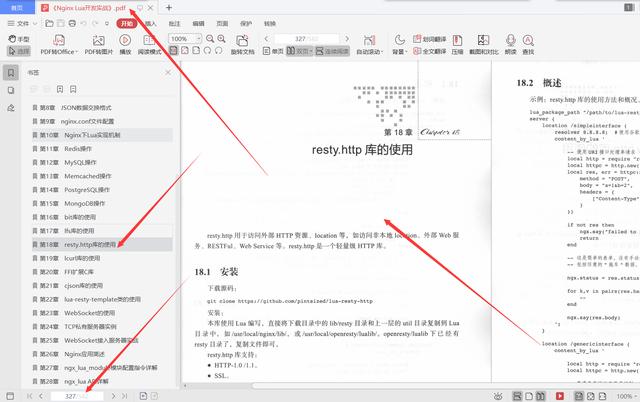Undo the last action
Viewport: 640px width, 402px height.
coord(84,24)
